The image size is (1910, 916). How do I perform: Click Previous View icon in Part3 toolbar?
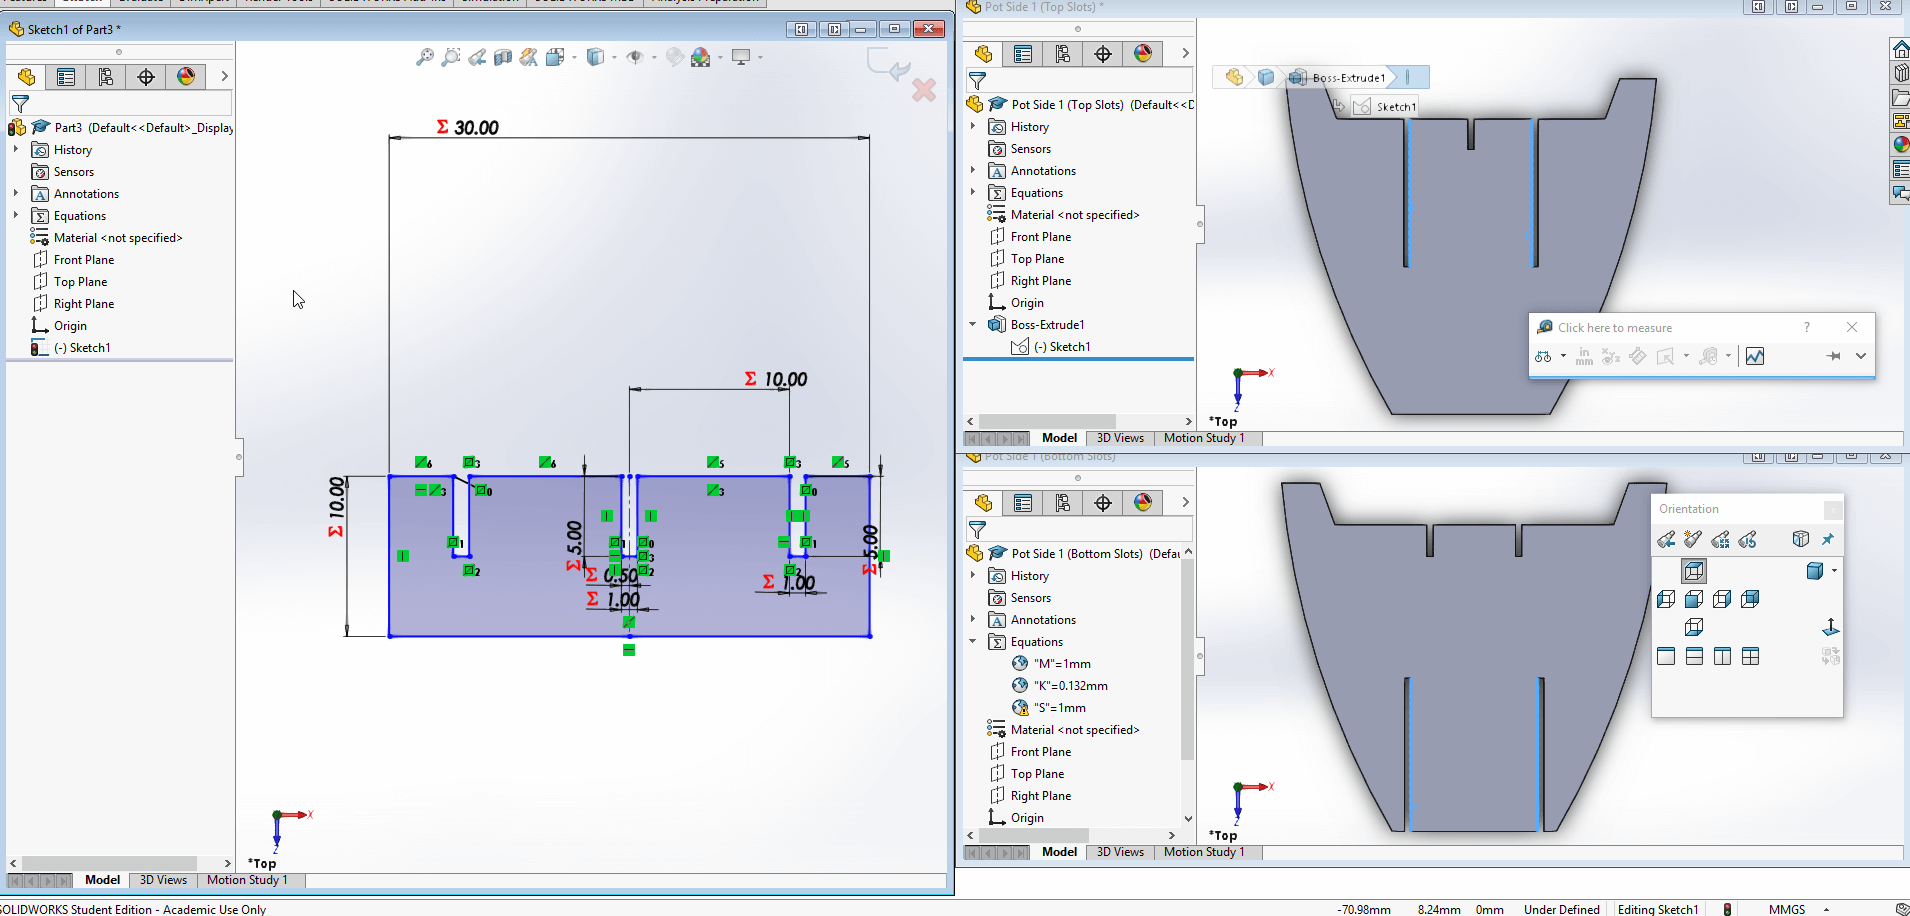click(477, 57)
